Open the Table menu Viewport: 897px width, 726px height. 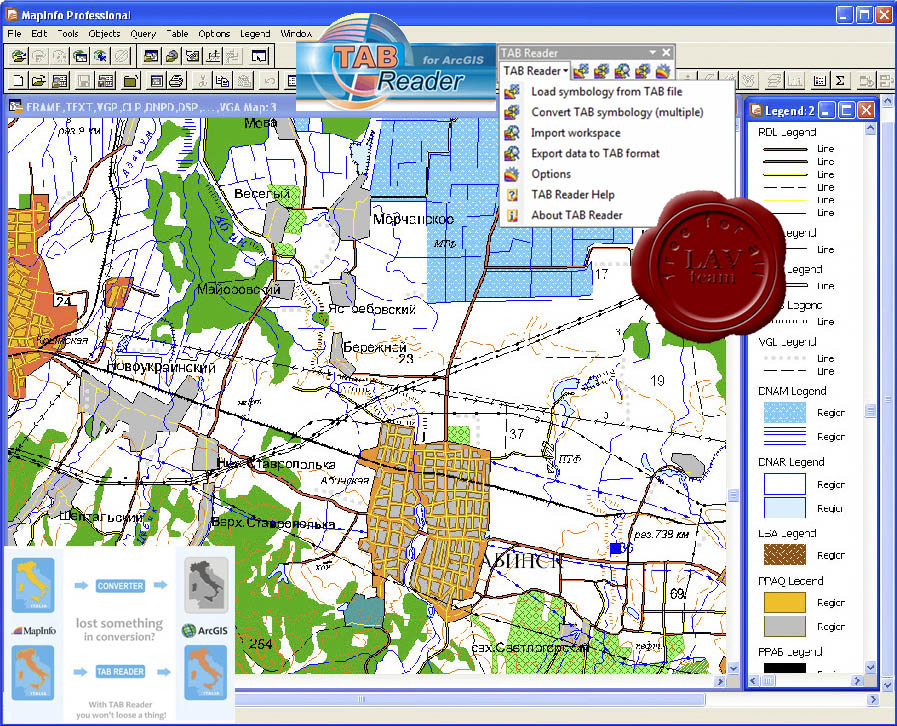[x=177, y=34]
